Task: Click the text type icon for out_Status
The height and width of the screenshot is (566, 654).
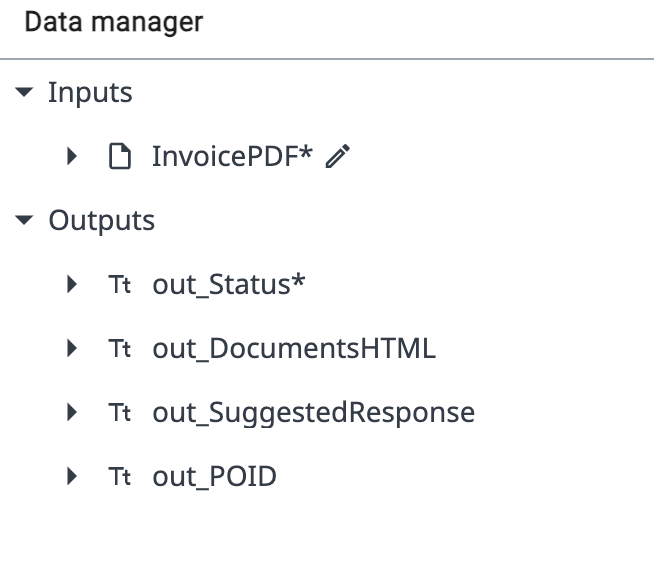Action: (x=120, y=284)
